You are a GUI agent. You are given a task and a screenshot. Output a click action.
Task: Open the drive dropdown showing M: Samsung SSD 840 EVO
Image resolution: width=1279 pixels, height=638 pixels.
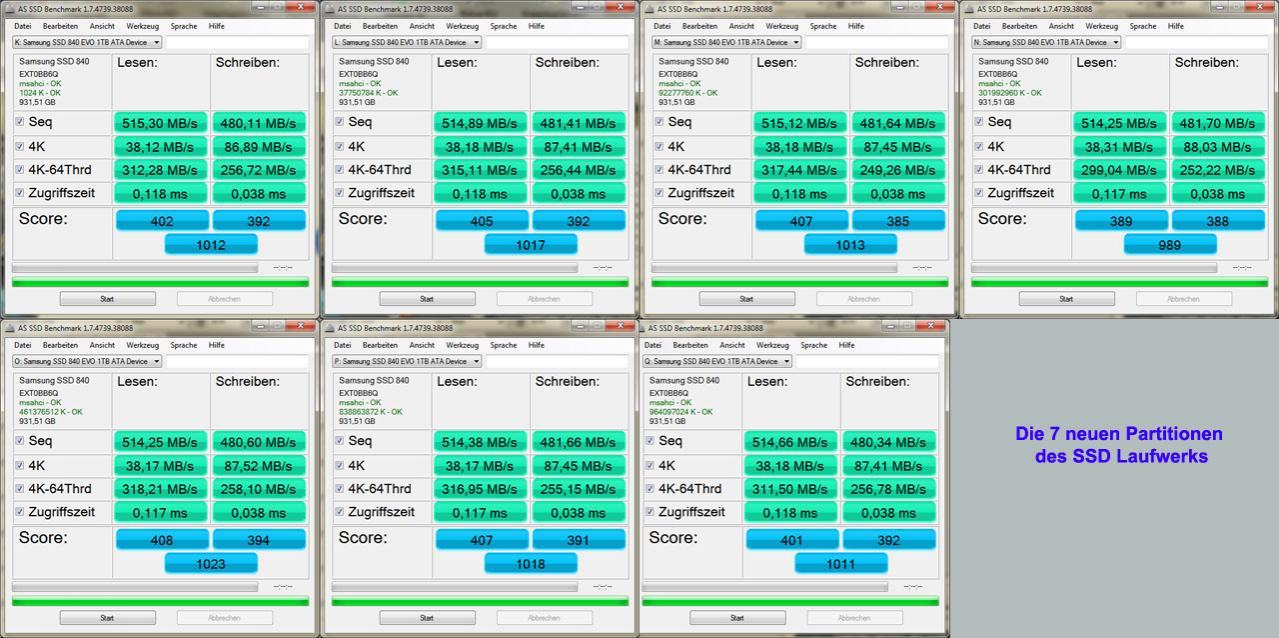click(727, 43)
